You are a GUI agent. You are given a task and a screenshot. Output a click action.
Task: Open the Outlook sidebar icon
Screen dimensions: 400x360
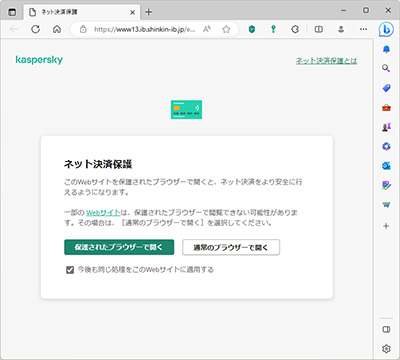click(x=386, y=166)
